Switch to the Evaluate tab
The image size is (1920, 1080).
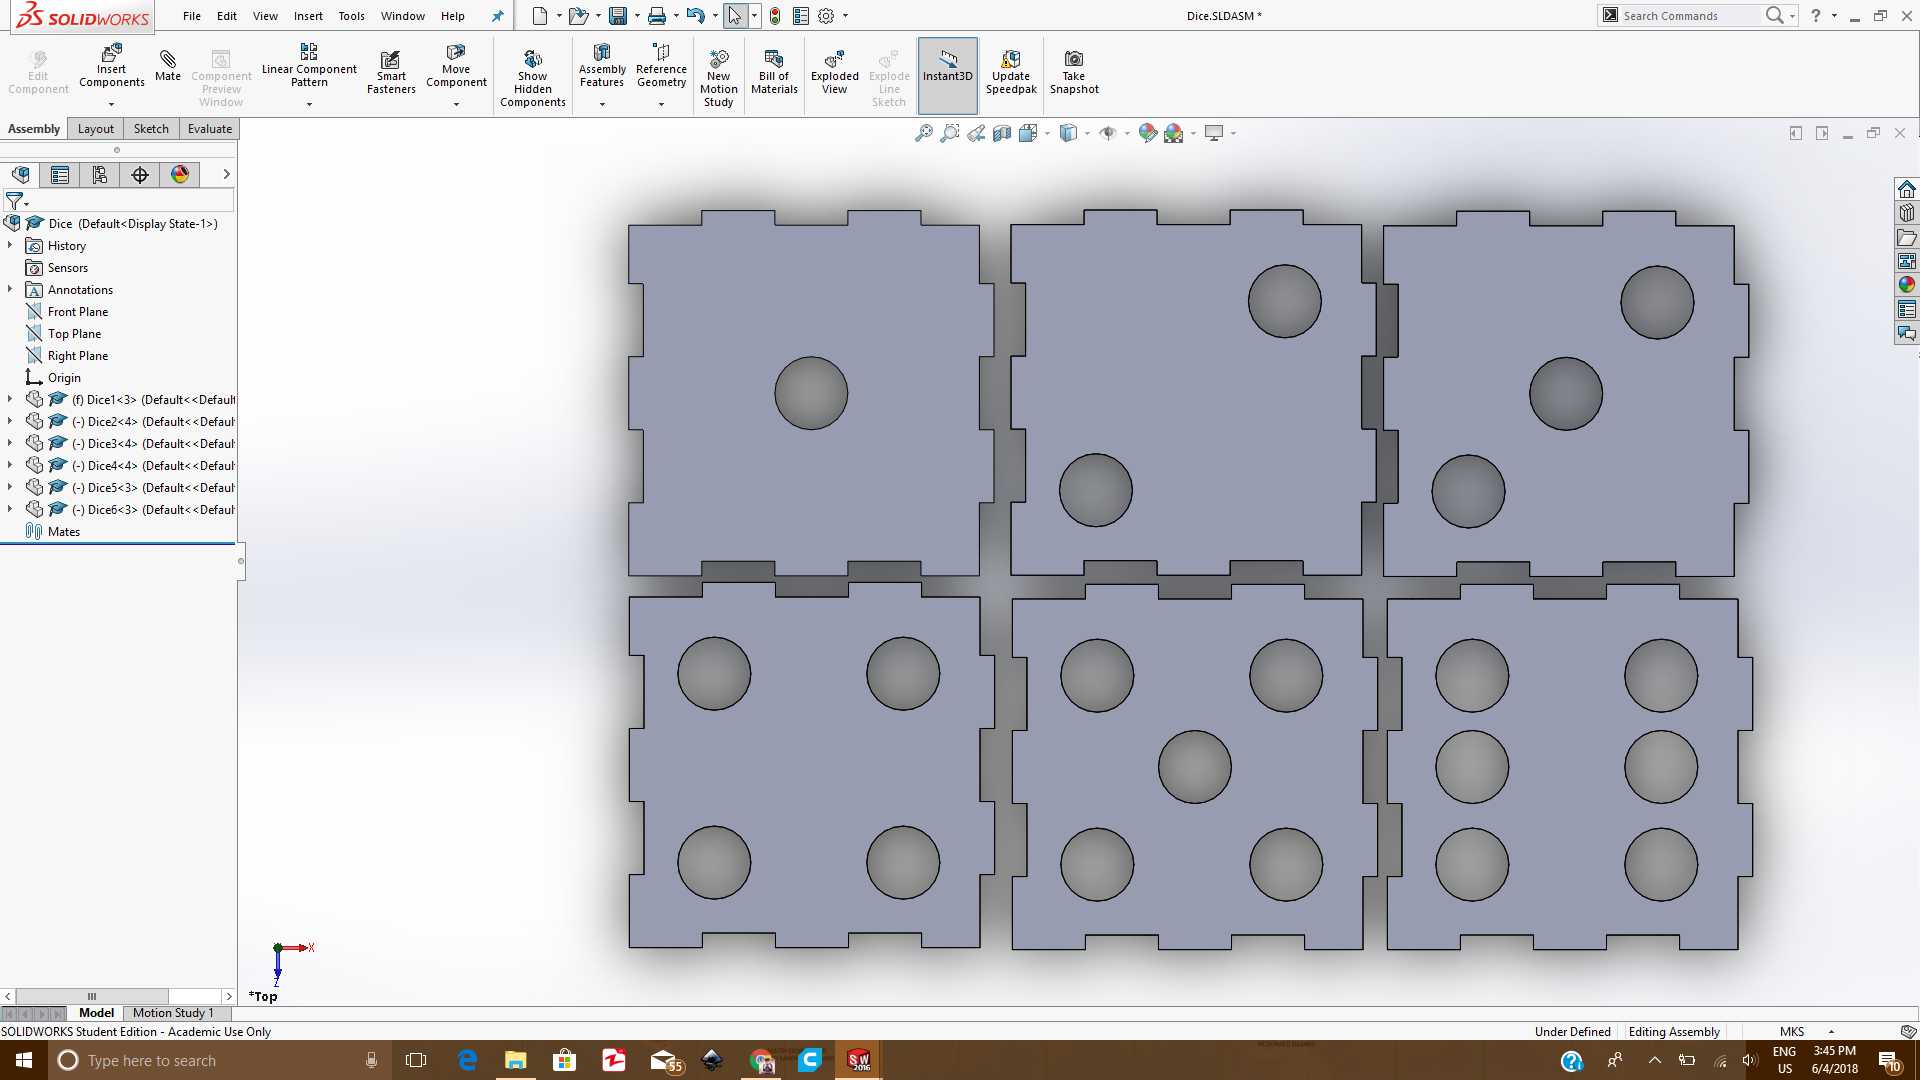click(x=209, y=129)
